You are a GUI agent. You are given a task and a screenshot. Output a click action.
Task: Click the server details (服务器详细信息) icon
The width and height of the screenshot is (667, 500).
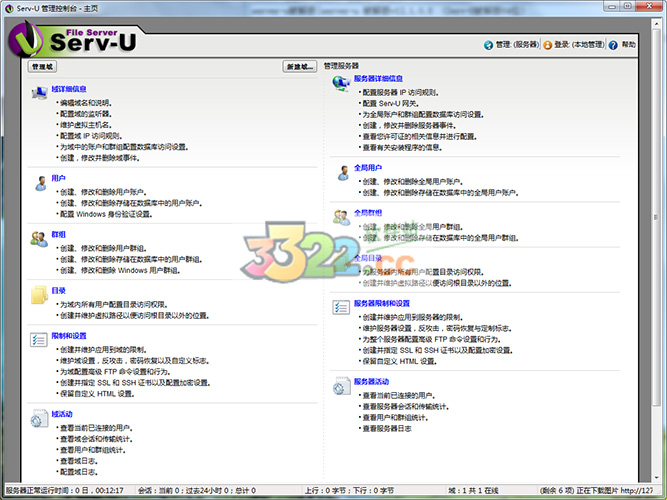pyautogui.click(x=340, y=83)
